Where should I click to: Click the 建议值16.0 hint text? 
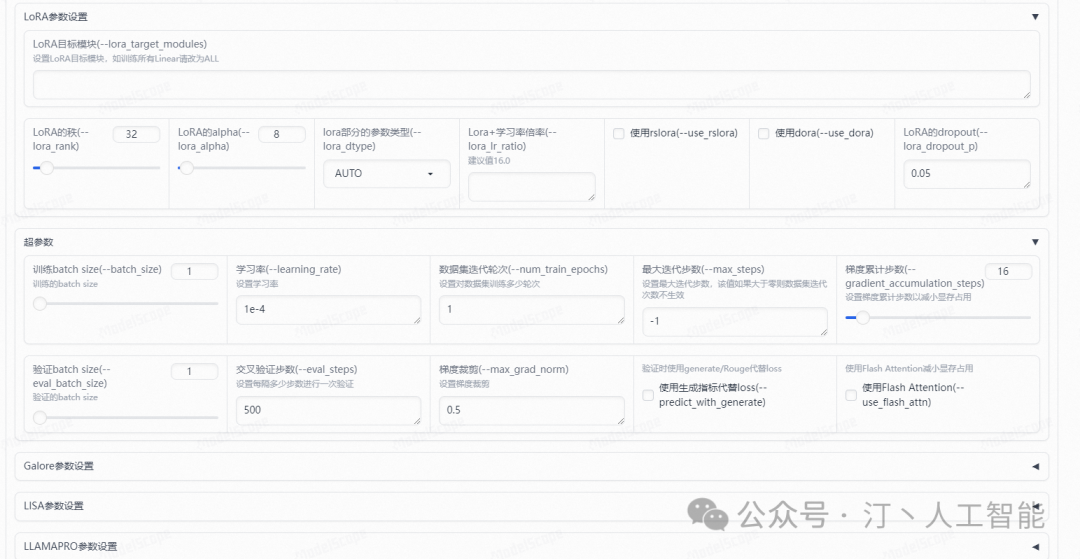click(x=489, y=160)
